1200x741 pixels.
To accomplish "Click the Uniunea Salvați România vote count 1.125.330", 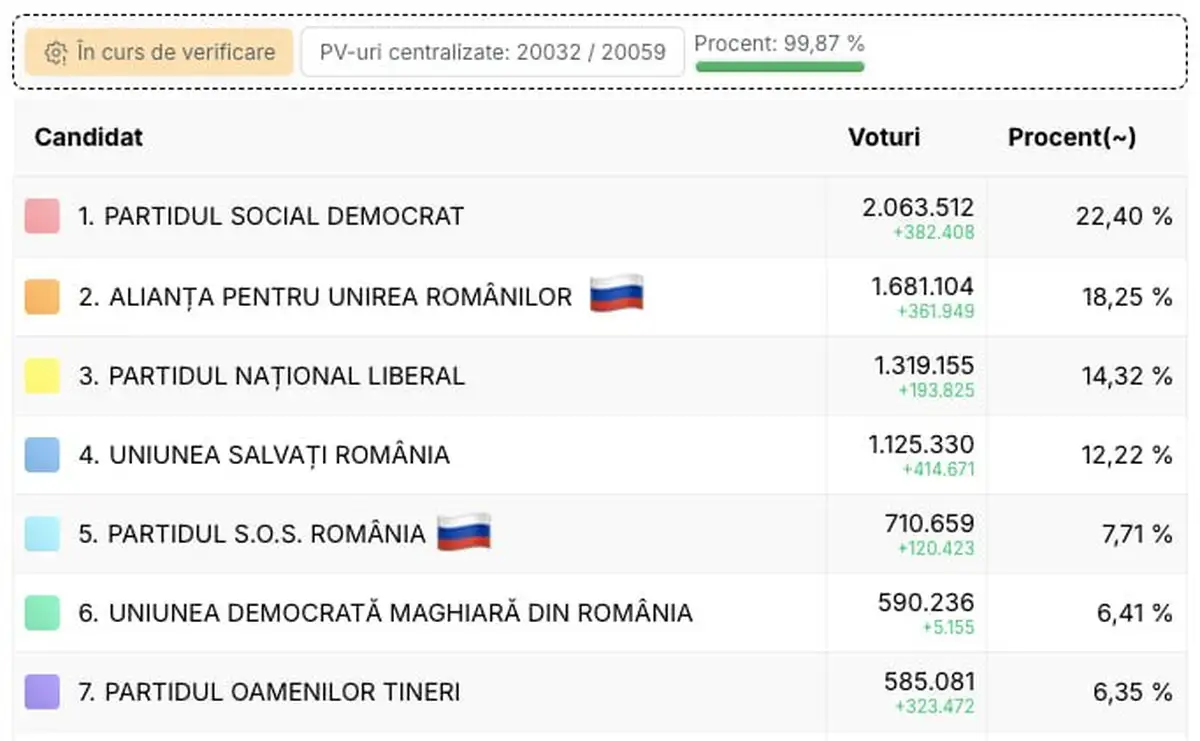I will (x=921, y=444).
